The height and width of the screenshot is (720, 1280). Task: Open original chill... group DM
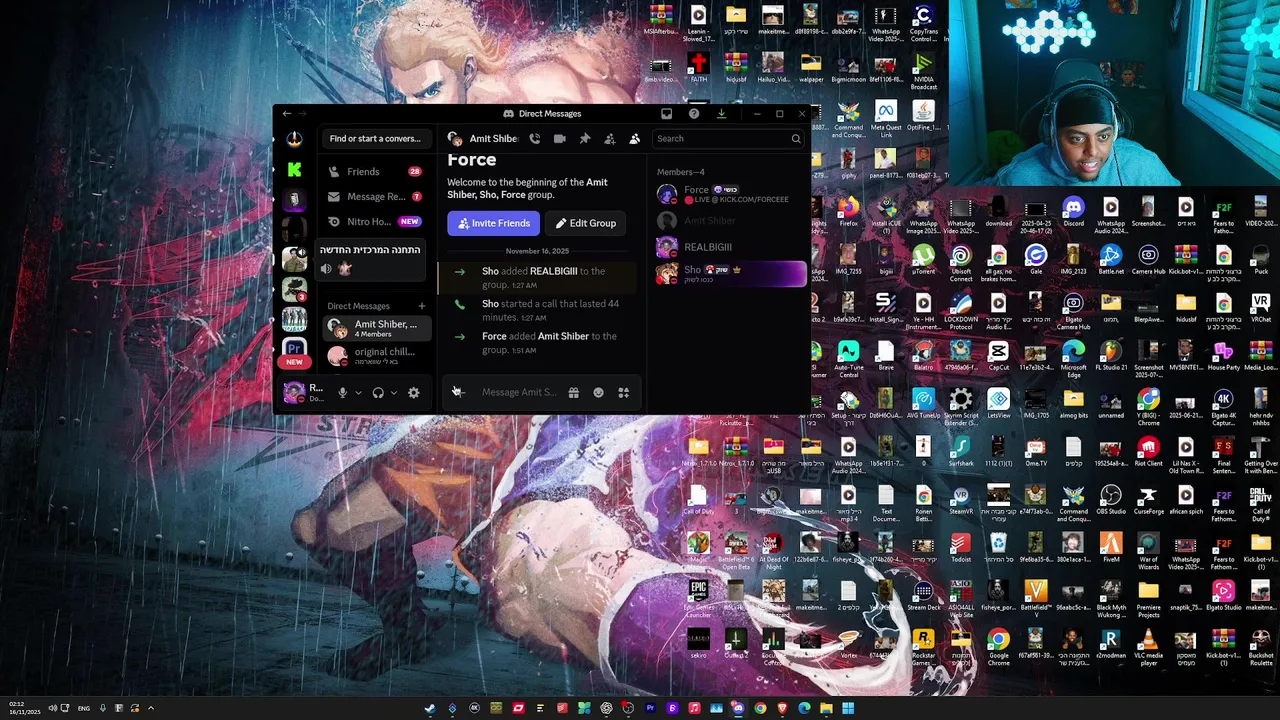(x=376, y=356)
